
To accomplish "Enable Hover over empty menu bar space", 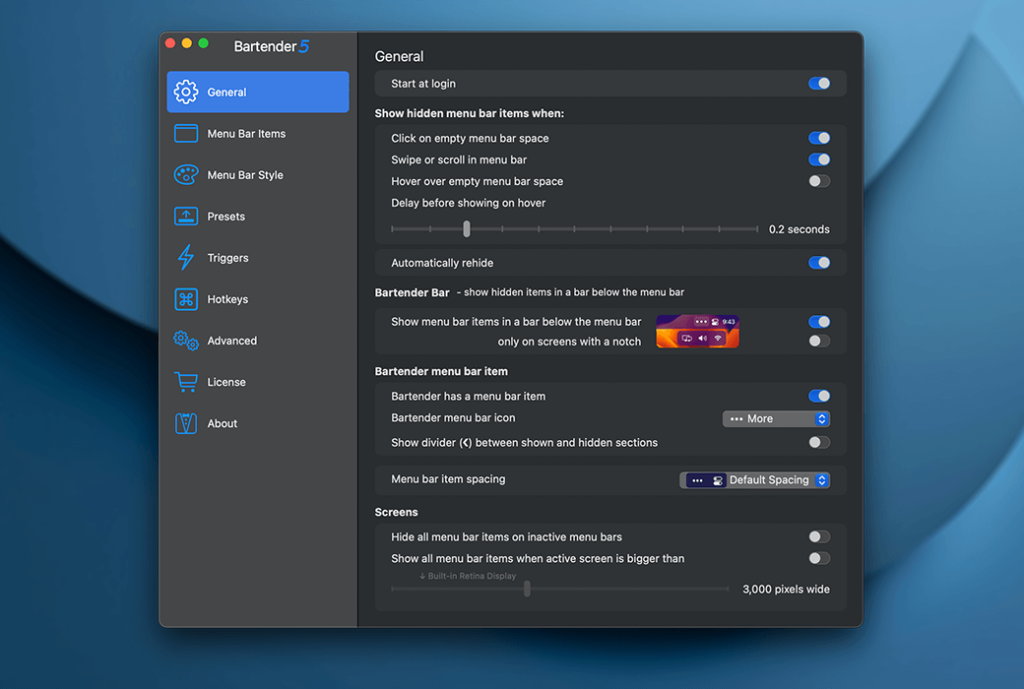I will pos(819,181).
